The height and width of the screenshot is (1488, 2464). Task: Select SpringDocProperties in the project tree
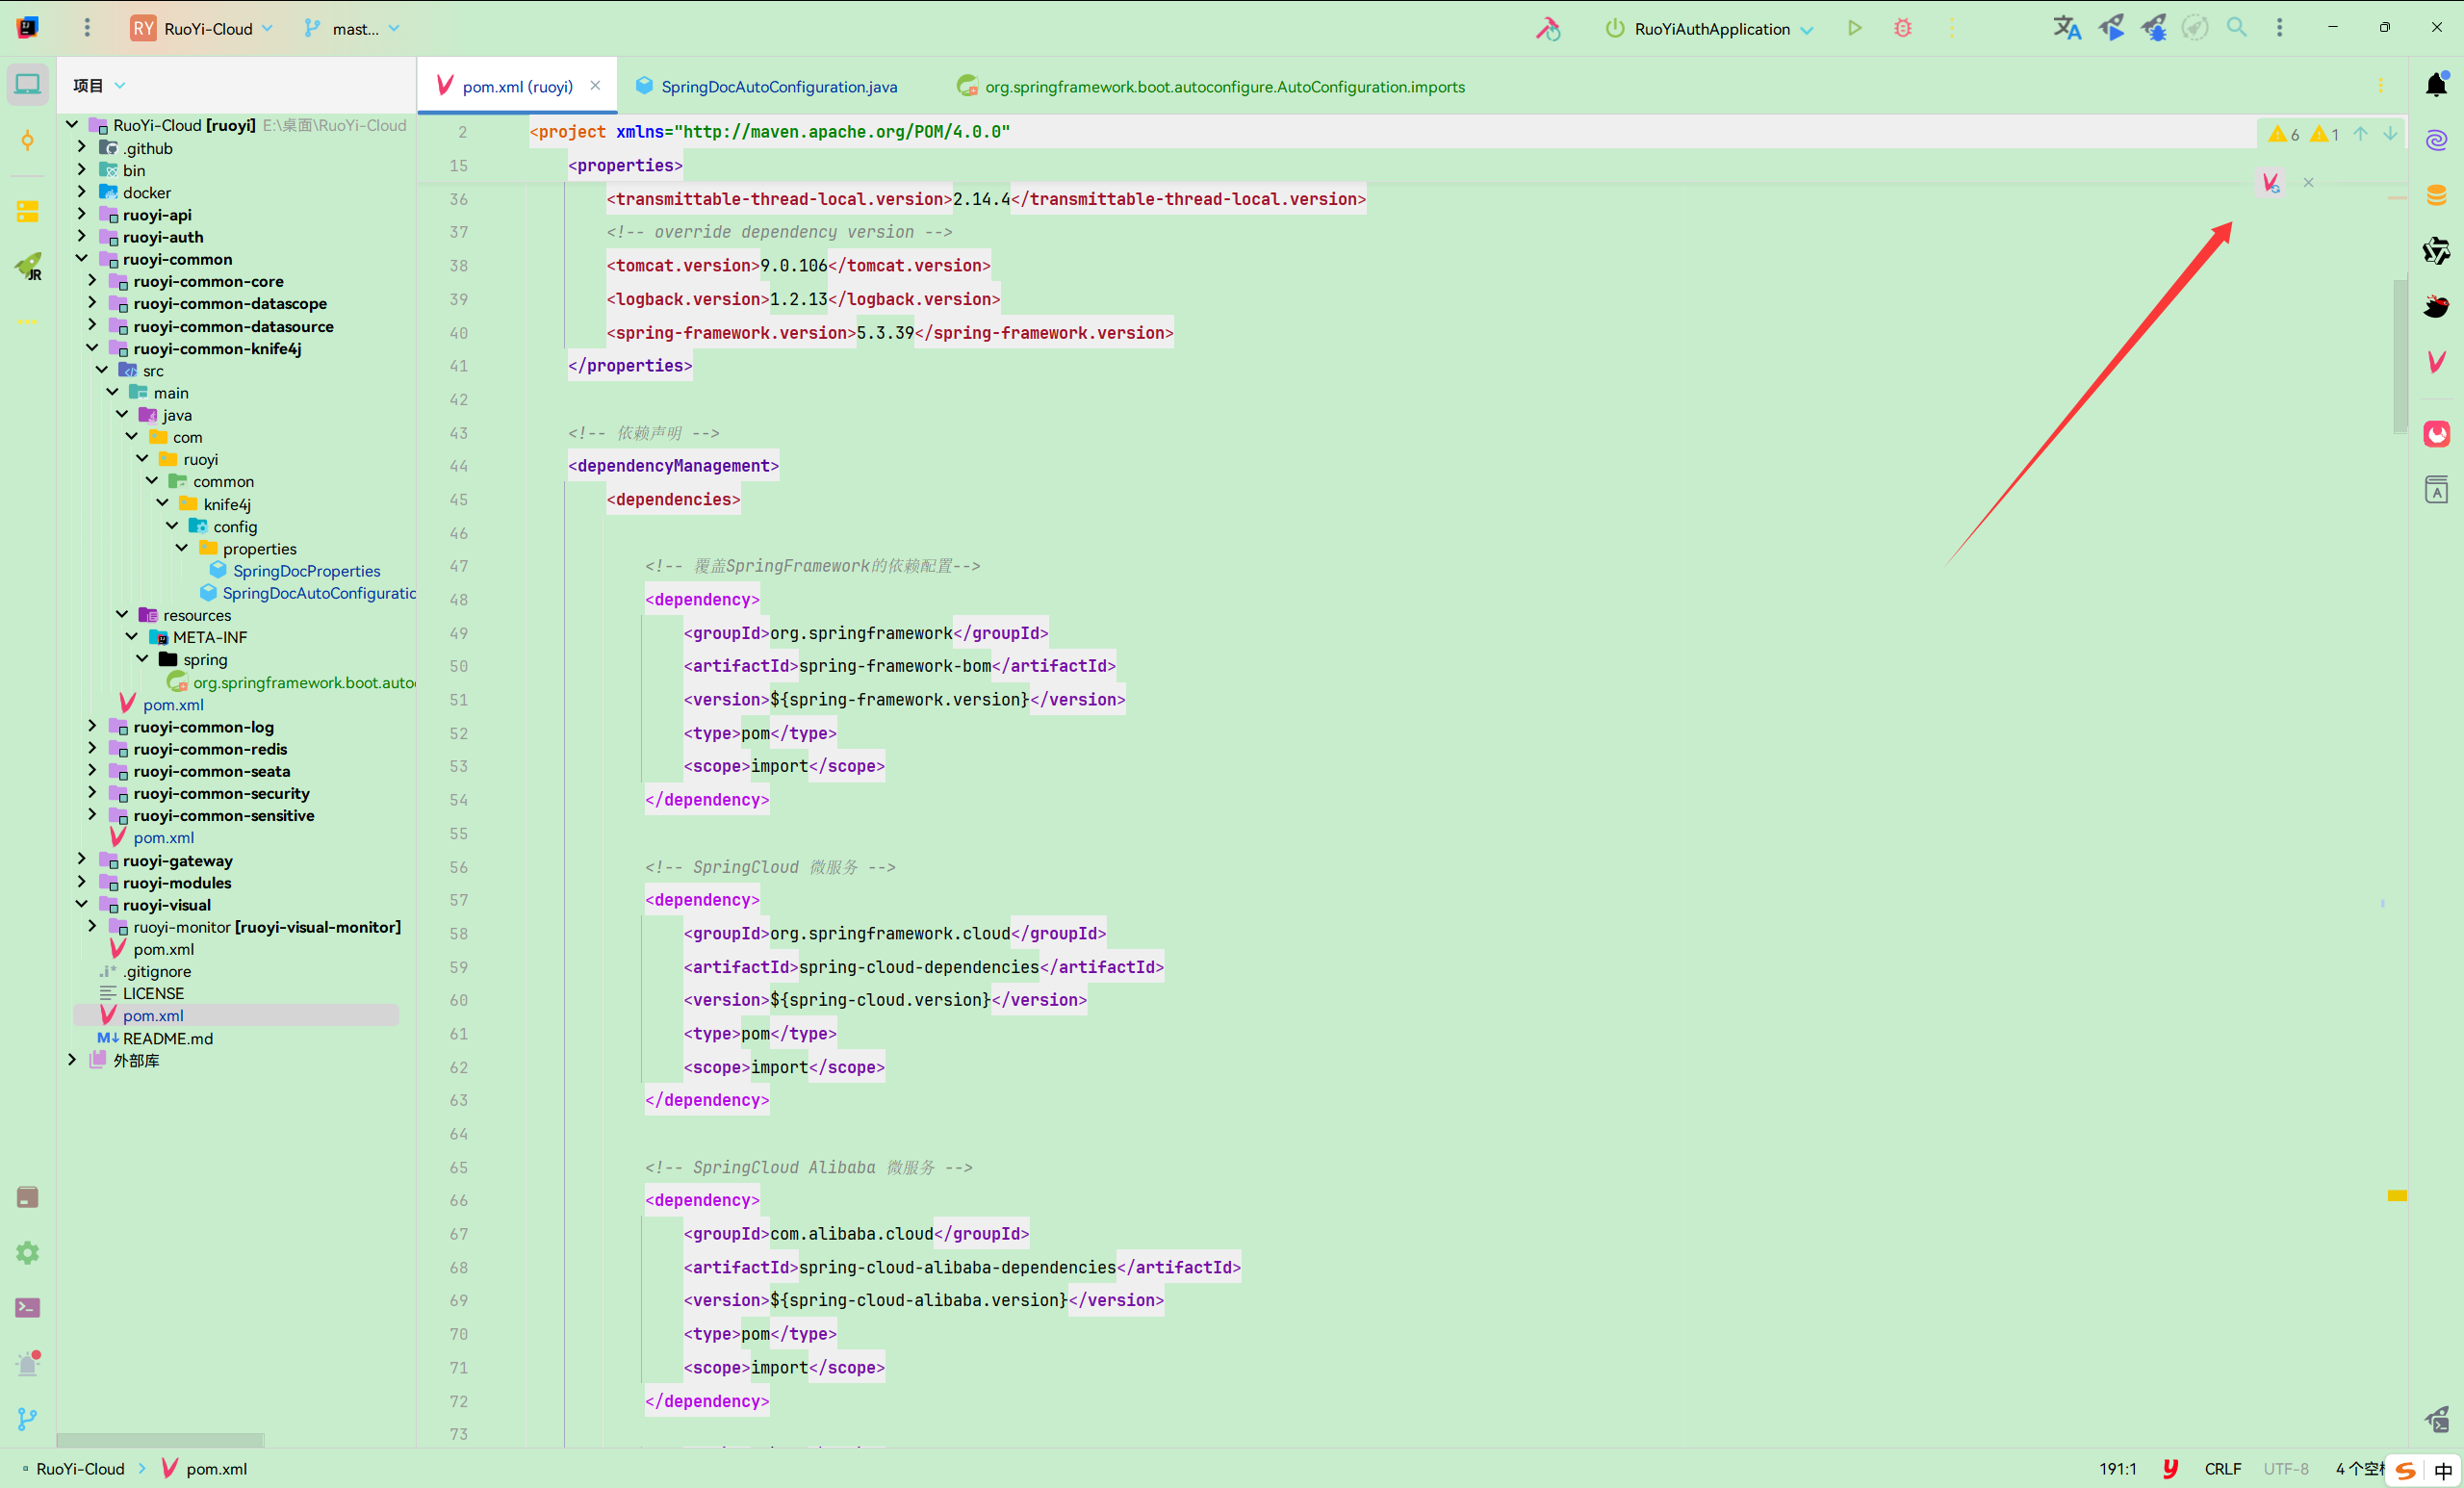click(307, 570)
